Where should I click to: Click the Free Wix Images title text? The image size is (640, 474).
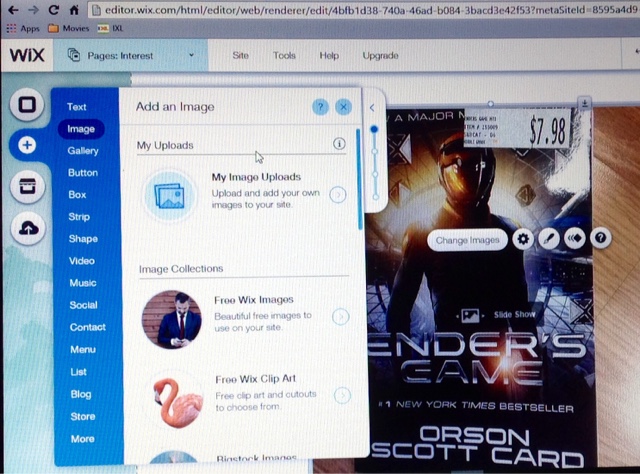point(254,300)
